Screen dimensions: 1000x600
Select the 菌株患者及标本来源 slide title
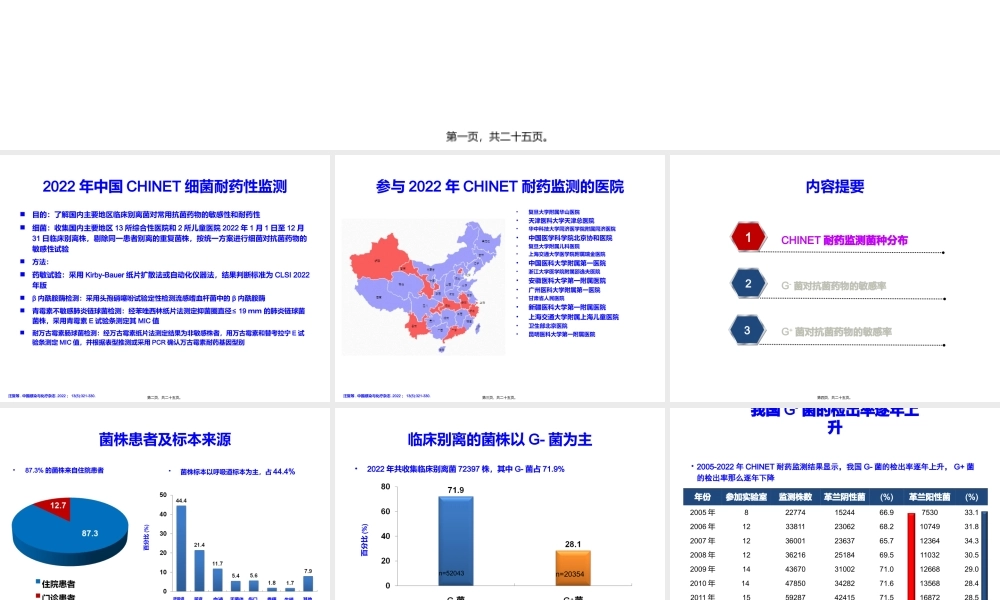click(x=165, y=439)
